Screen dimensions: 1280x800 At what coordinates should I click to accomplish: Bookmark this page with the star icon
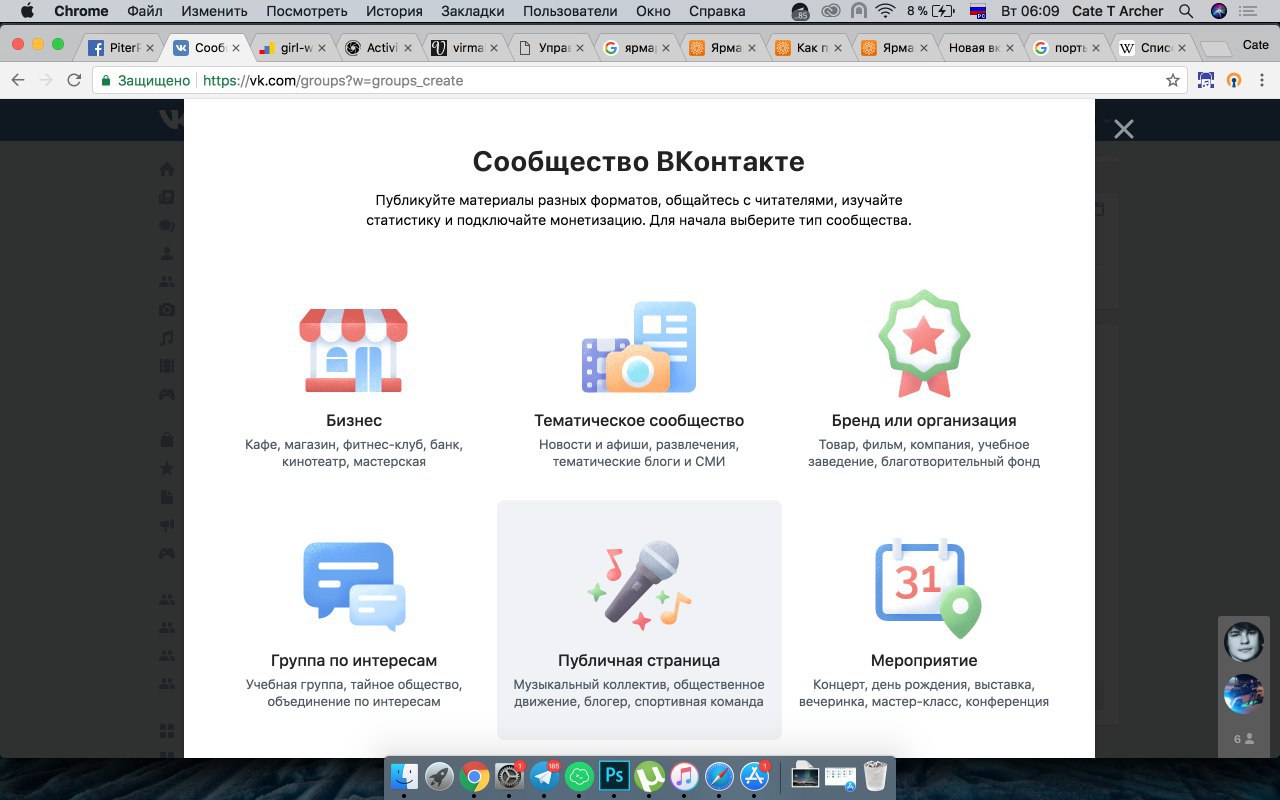[x=1173, y=80]
